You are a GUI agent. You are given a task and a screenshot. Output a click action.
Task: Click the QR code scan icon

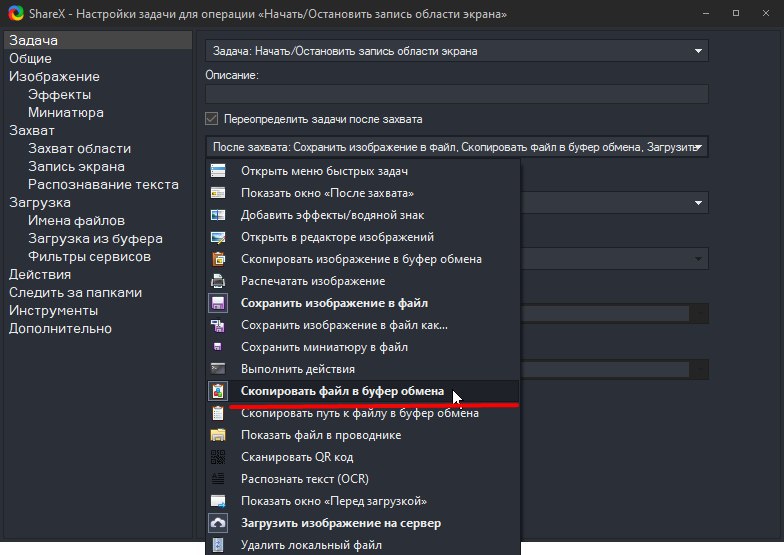pos(218,456)
